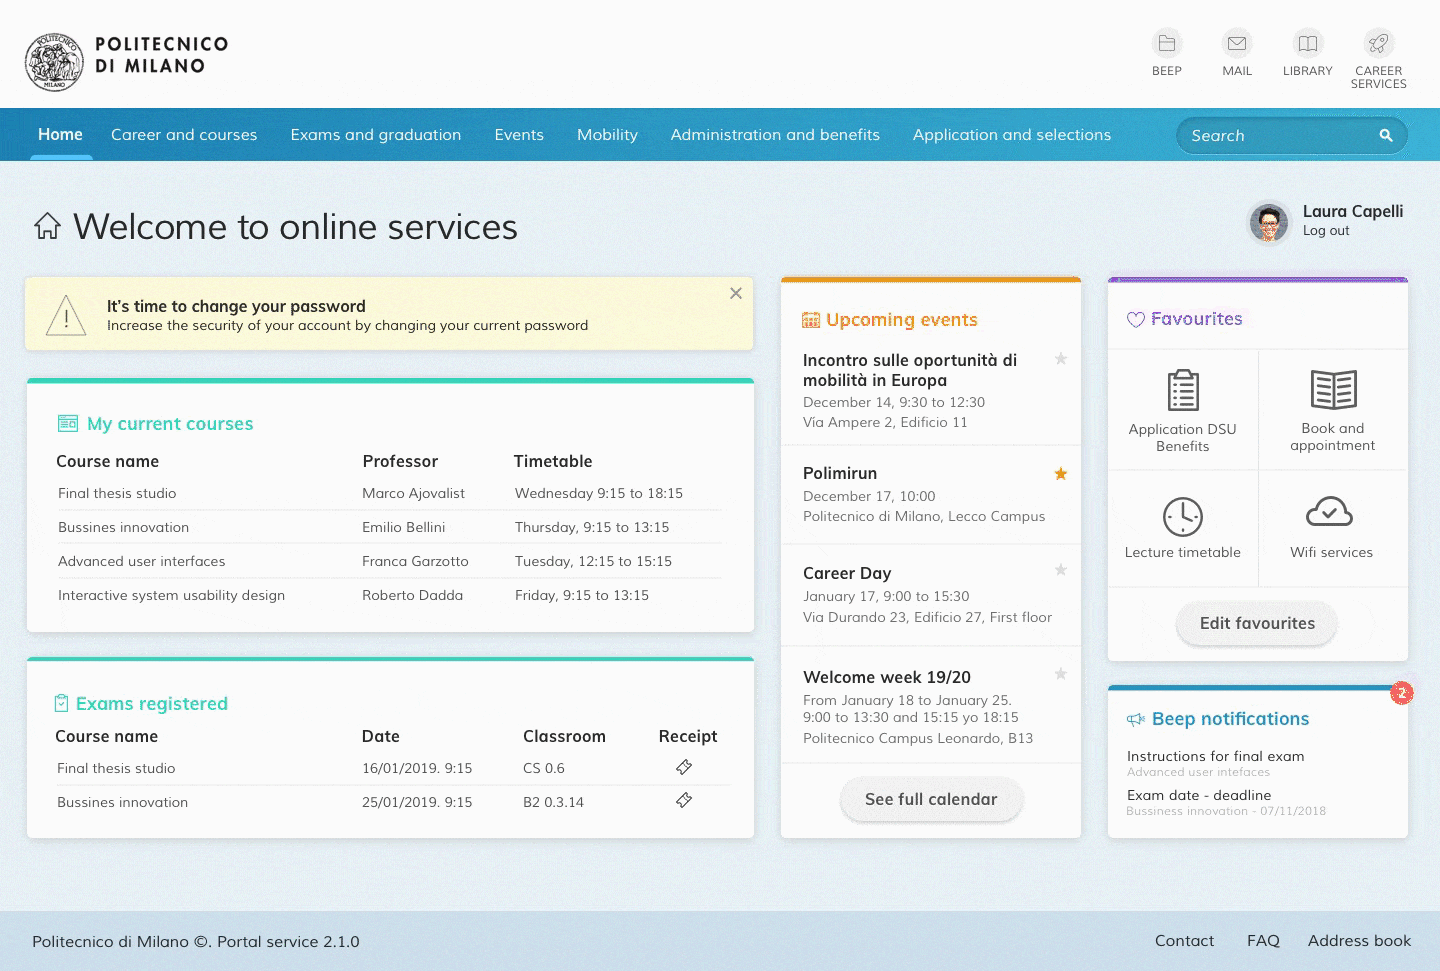Open the Exams and graduation menu
Screen dimensions: 1440x971
(x=375, y=135)
